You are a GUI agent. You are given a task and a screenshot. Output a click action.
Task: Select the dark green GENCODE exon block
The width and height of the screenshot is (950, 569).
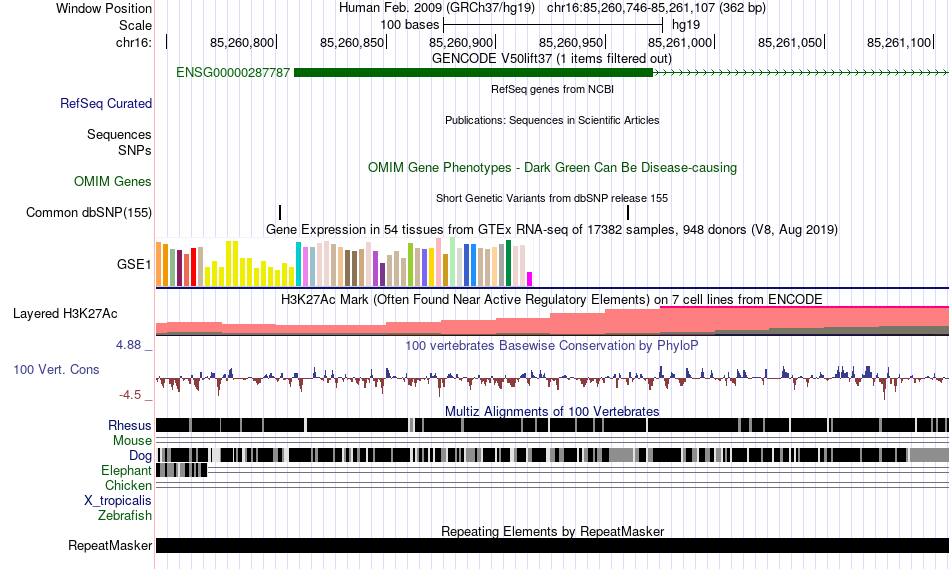point(473,73)
